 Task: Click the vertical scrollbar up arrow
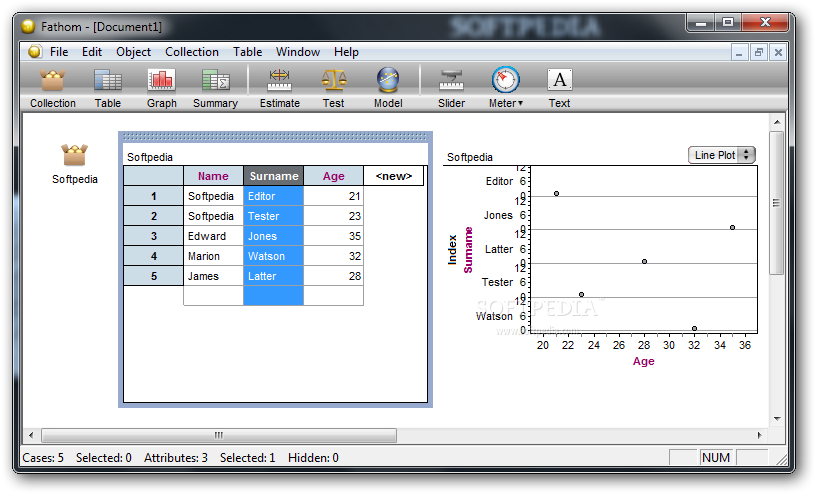[x=777, y=122]
